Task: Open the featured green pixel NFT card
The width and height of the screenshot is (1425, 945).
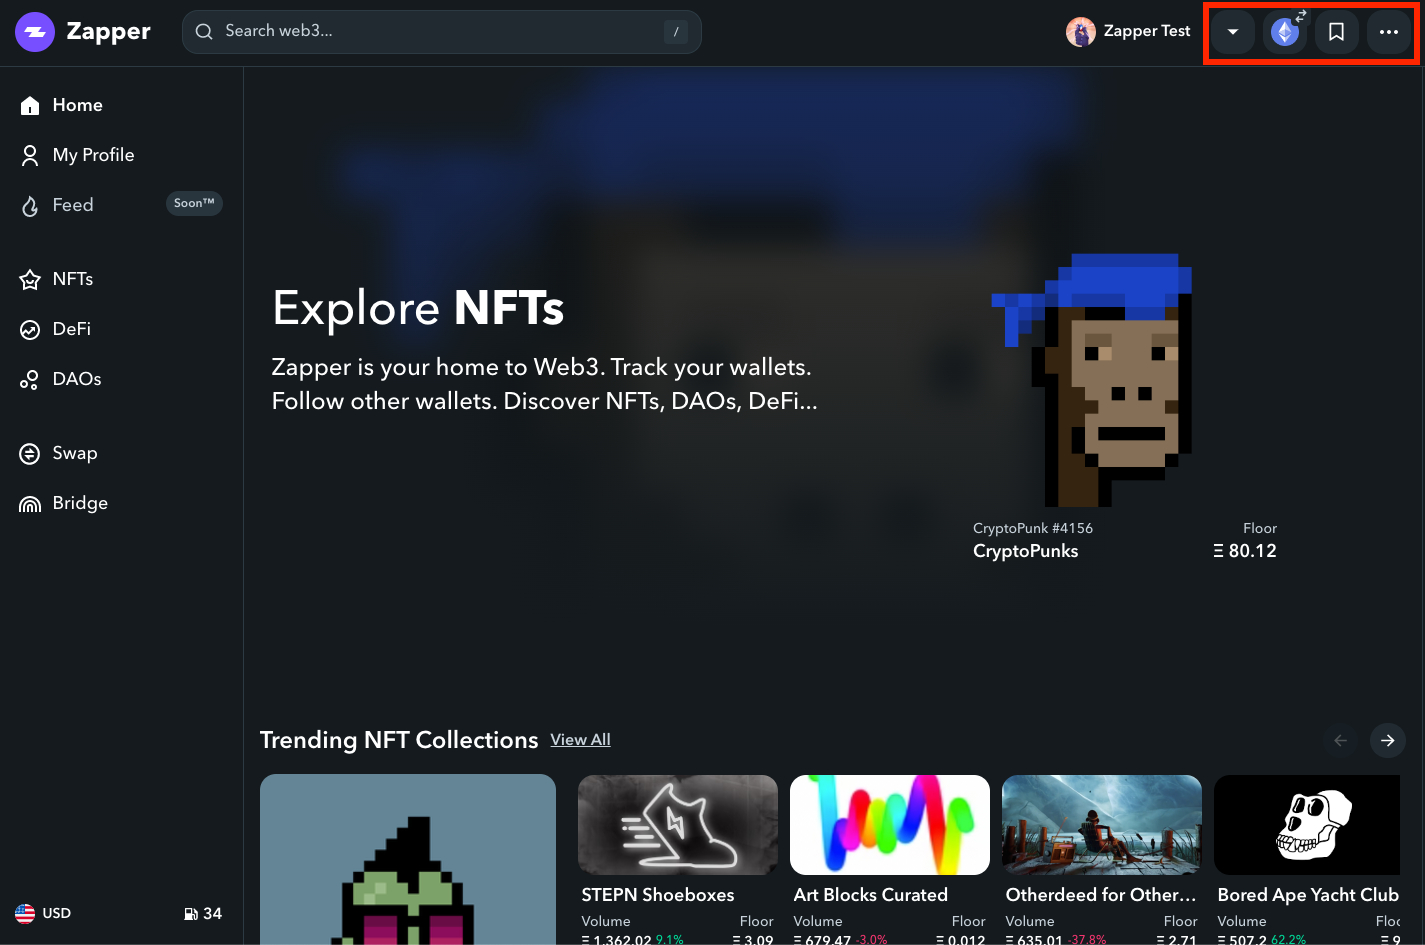Action: click(x=408, y=859)
